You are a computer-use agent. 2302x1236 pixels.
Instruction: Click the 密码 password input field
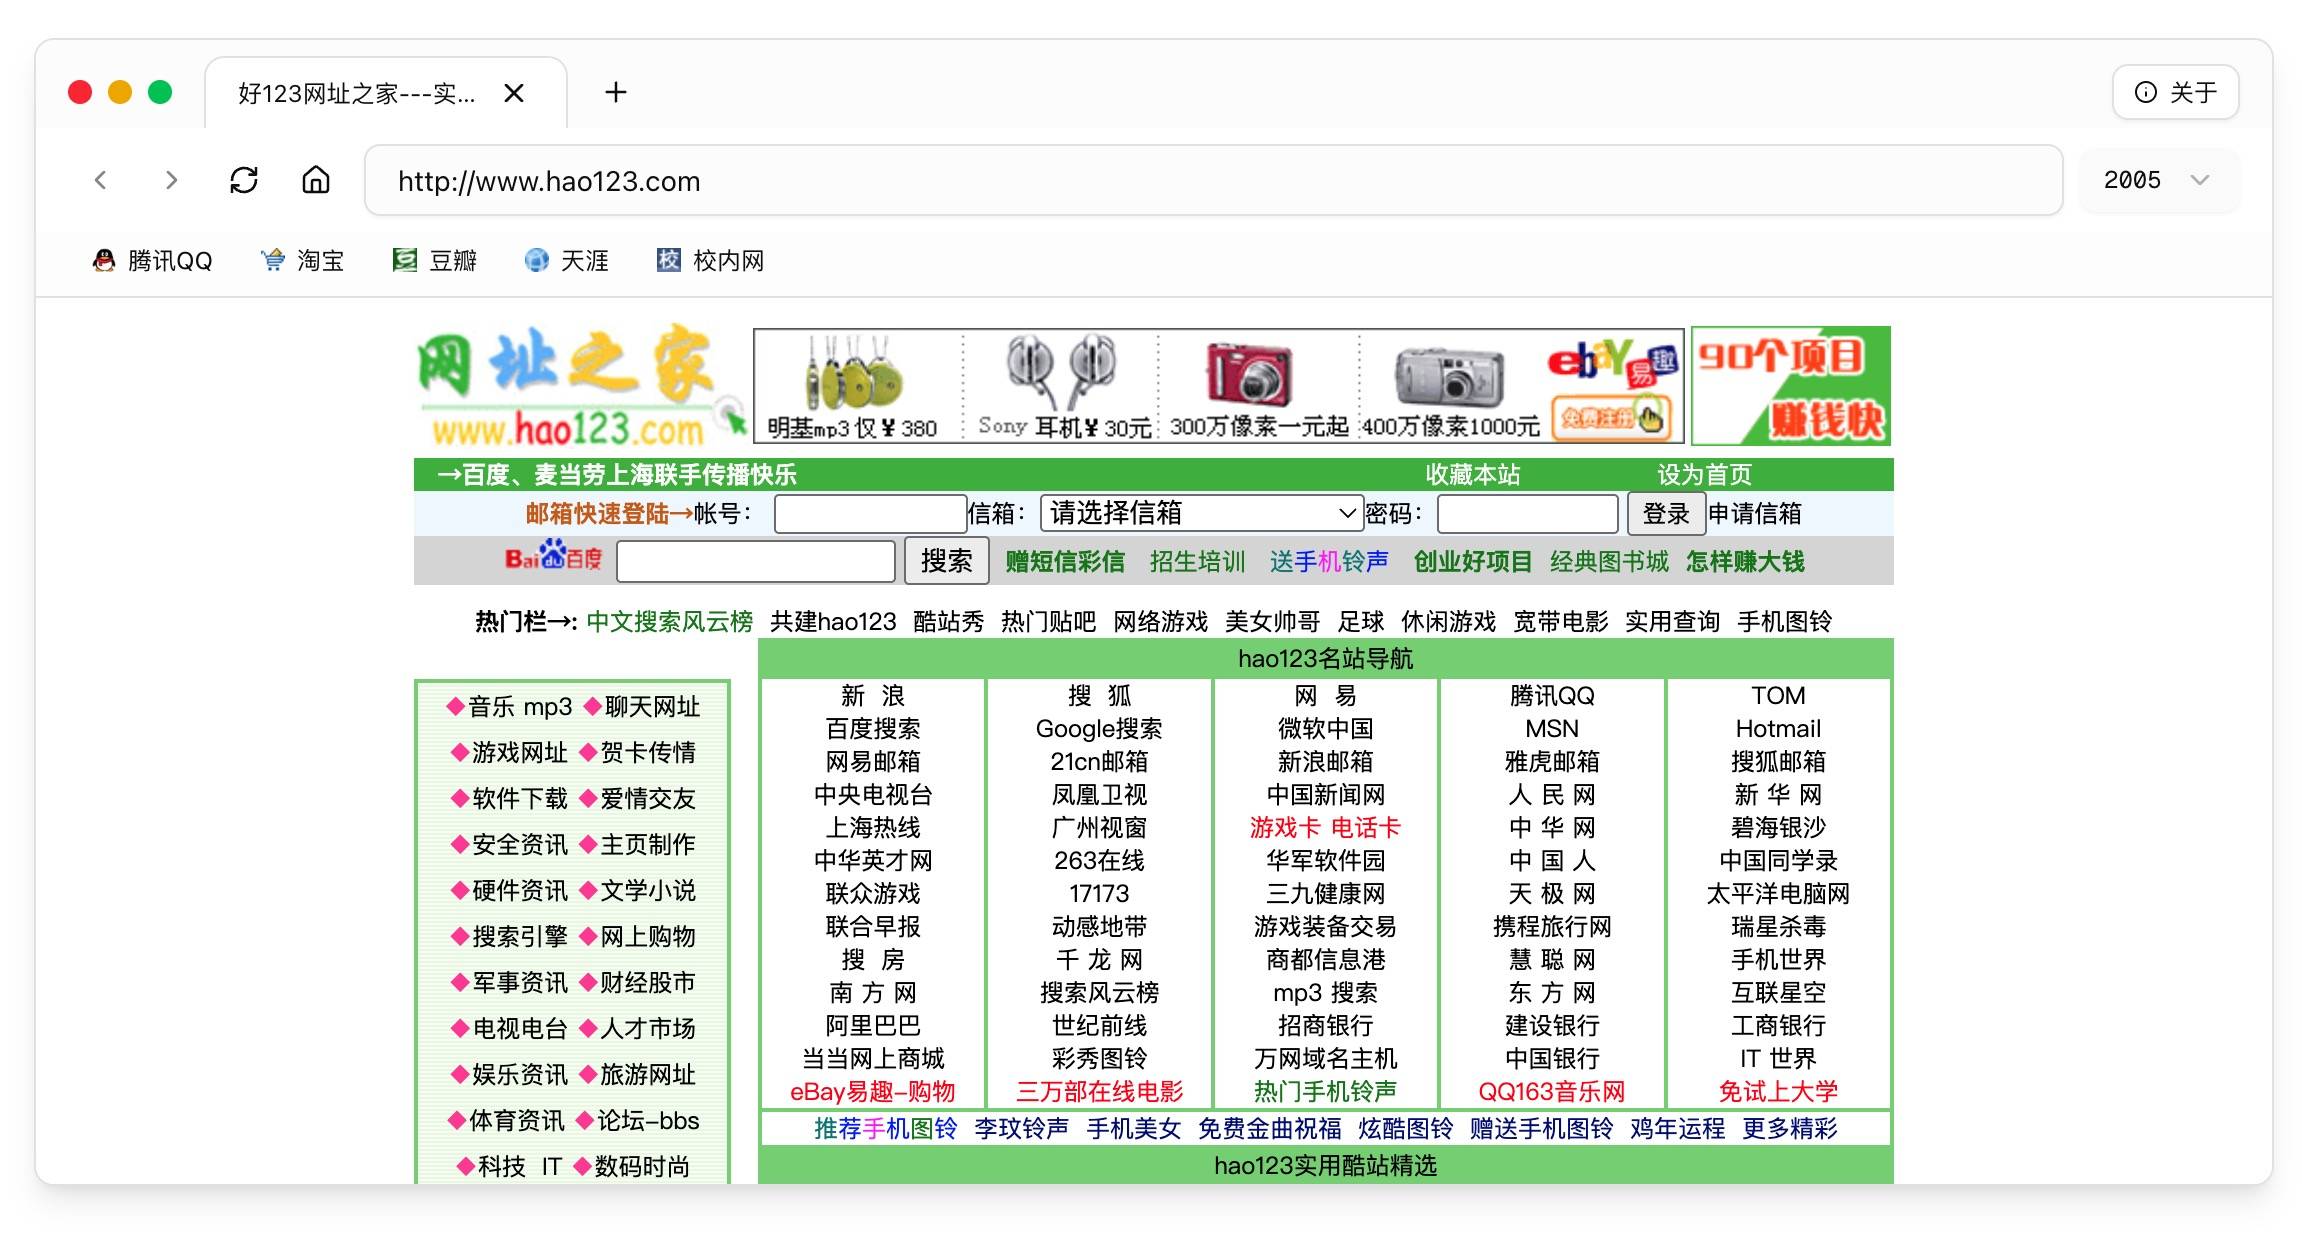[1527, 514]
